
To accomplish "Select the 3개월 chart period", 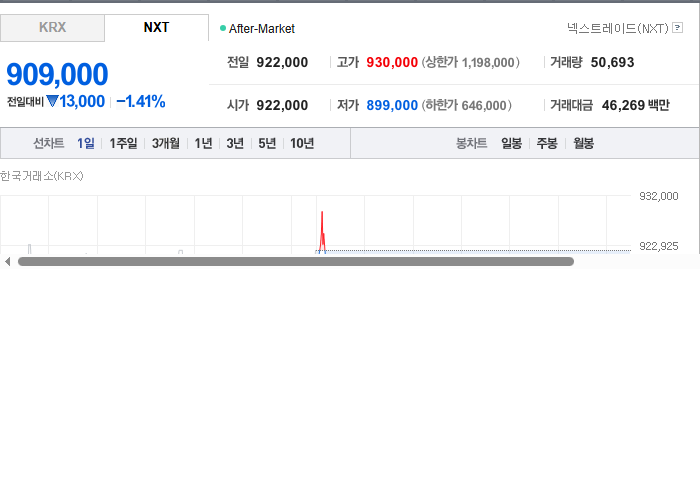I will [x=166, y=143].
